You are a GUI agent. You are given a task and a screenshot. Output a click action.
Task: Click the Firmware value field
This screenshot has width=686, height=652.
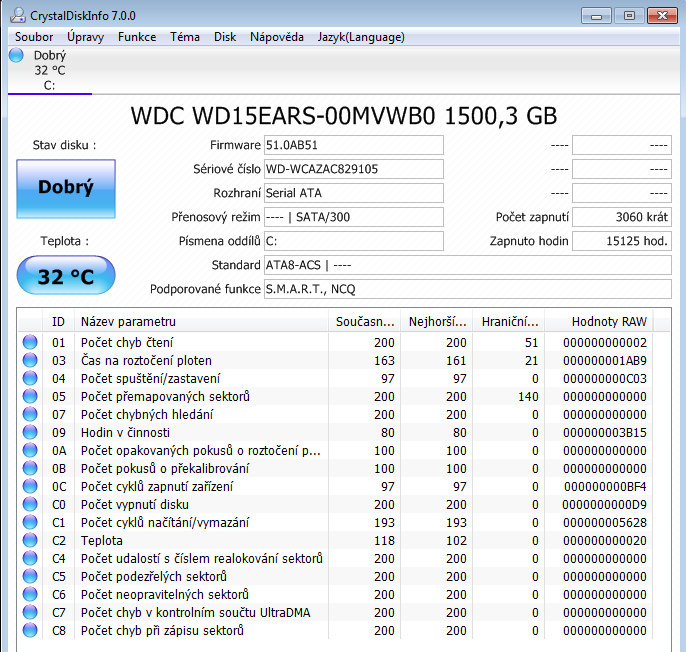pos(353,145)
